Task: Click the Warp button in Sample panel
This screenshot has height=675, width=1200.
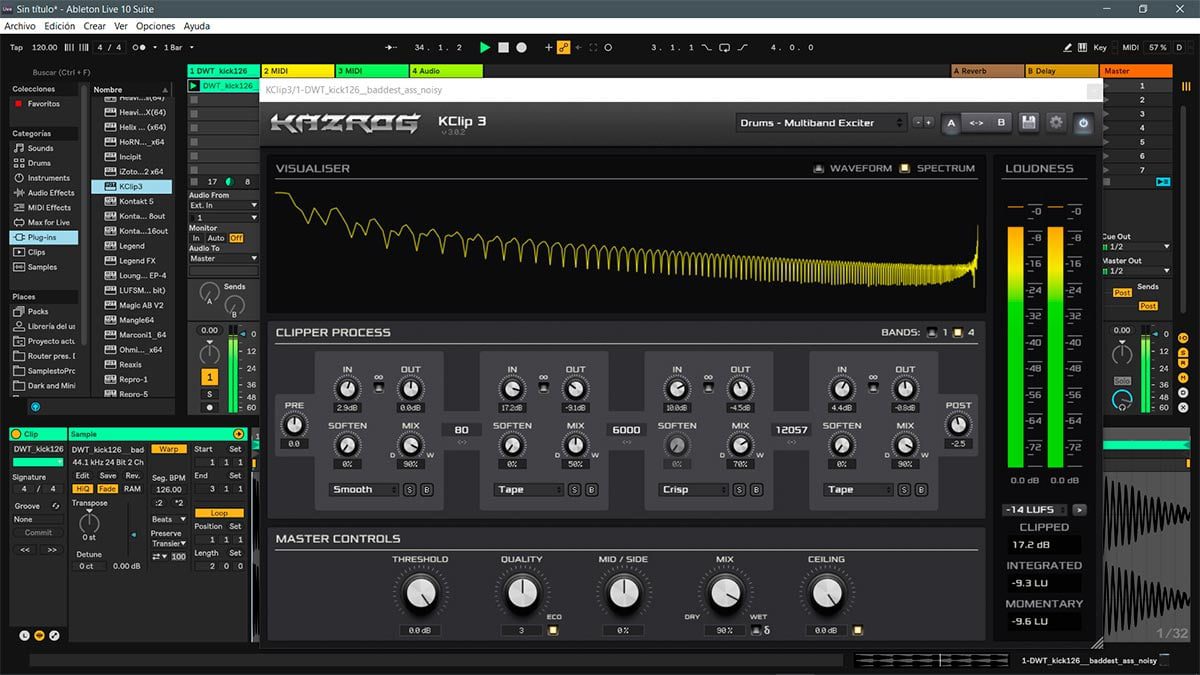Action: [169, 449]
